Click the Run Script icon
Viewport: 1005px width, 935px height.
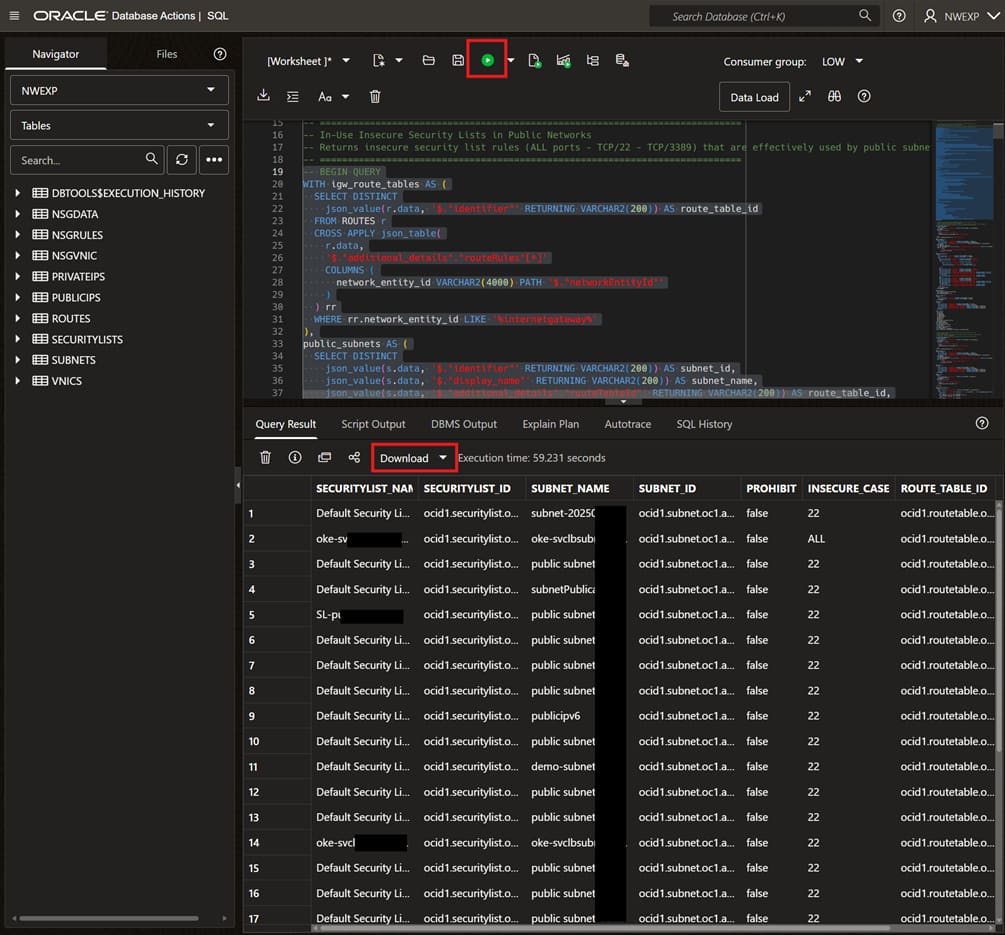point(534,60)
